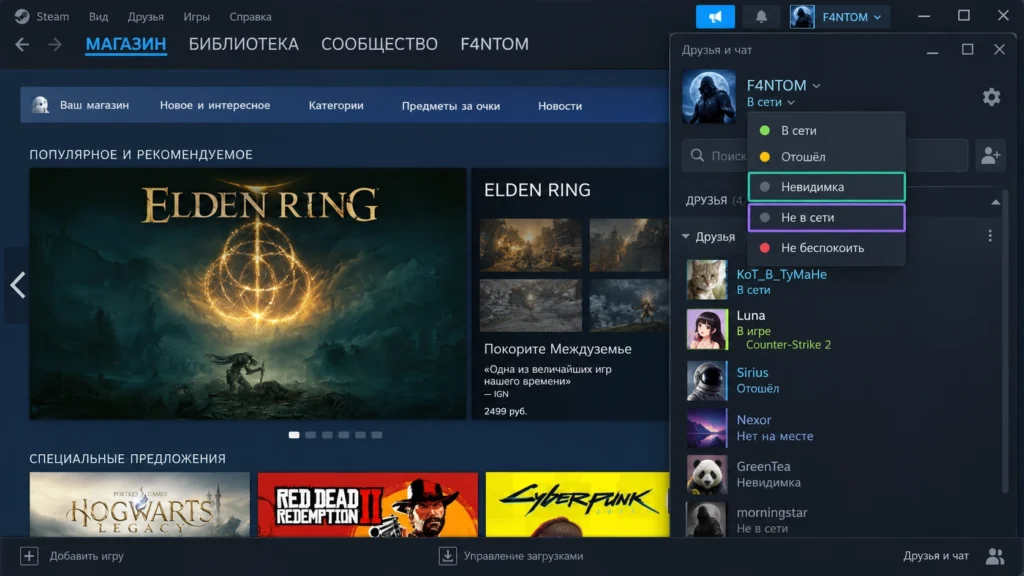Click the downloads arrow icon
1024x576 pixels.
coord(447,556)
